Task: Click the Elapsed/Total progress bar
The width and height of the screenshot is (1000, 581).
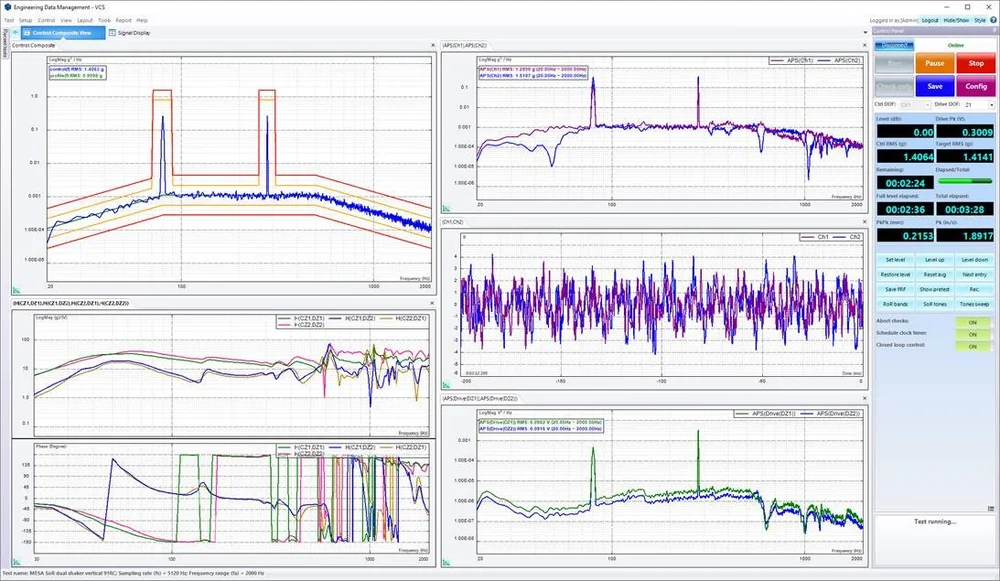Action: pos(965,181)
